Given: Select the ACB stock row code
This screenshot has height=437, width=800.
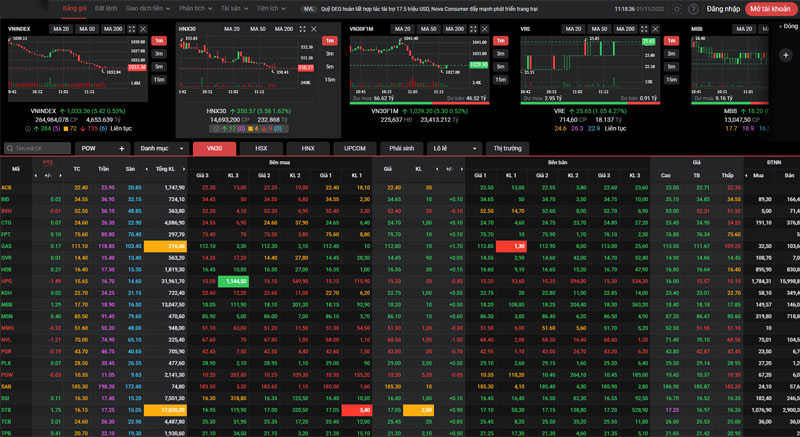Looking at the screenshot, I should click(x=7, y=188).
